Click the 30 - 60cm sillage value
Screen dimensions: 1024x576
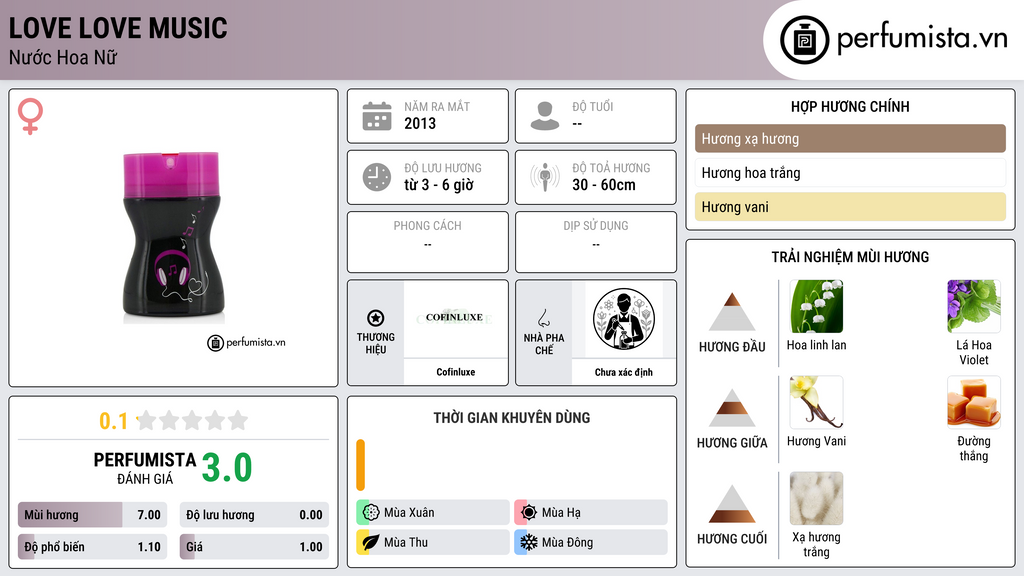[604, 185]
